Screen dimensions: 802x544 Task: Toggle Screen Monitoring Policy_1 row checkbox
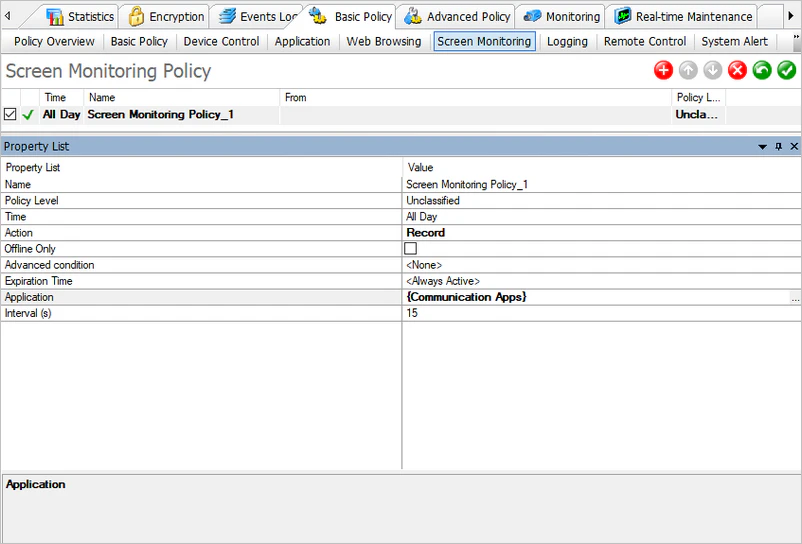pyautogui.click(x=10, y=114)
